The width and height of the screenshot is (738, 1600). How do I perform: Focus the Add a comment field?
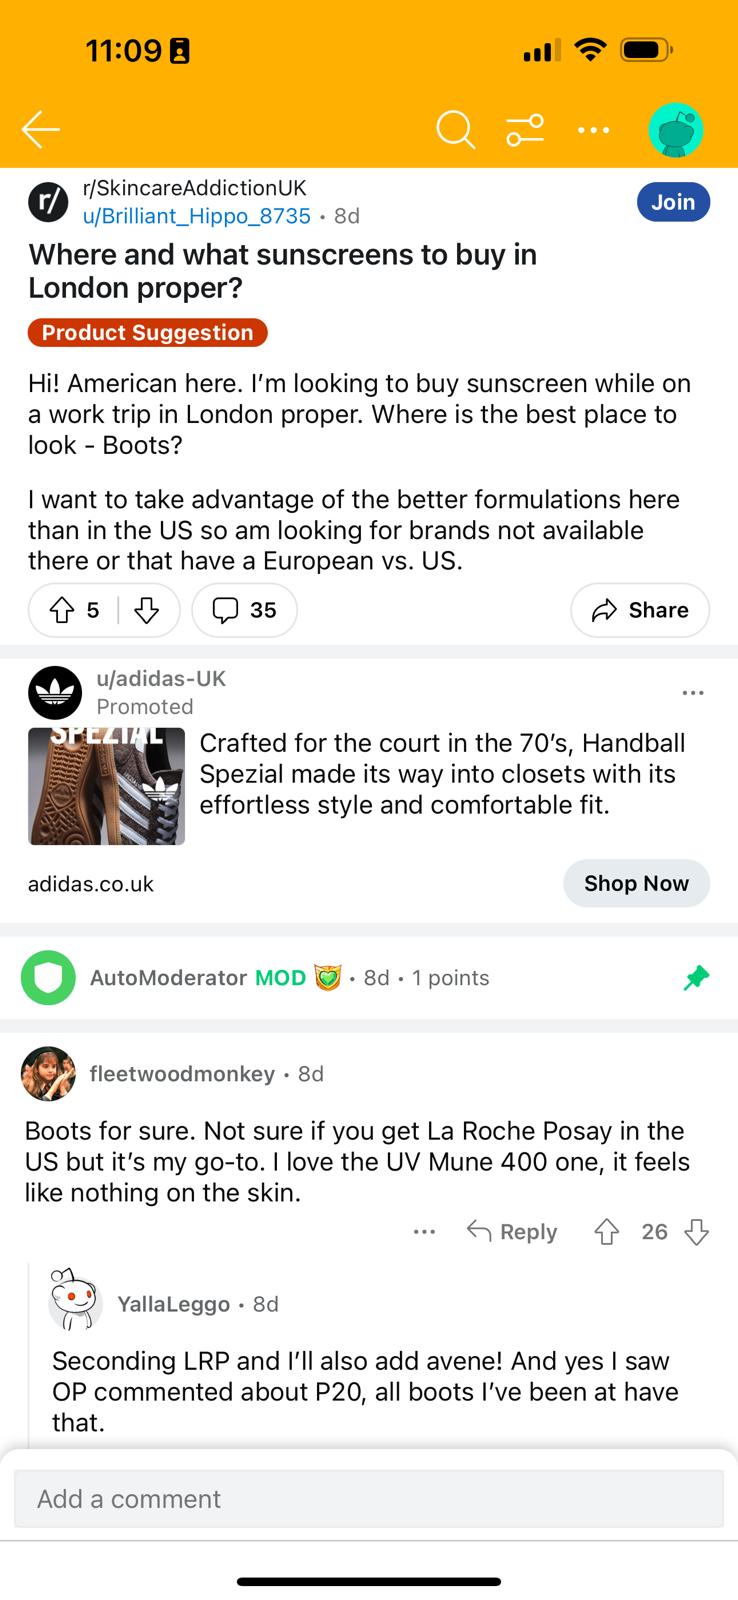click(369, 1499)
